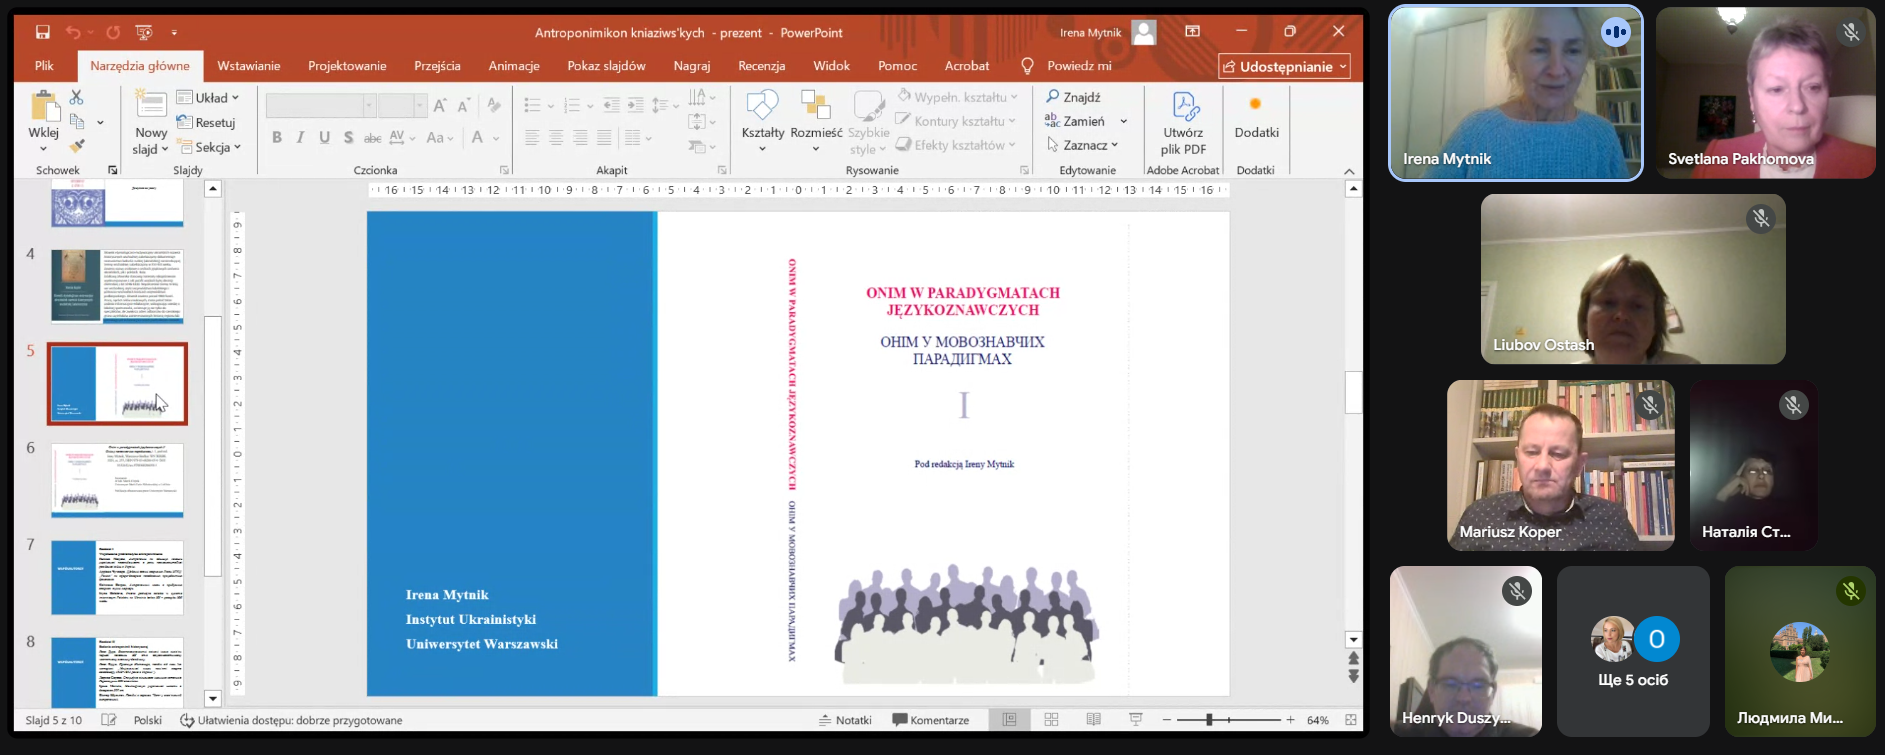The height and width of the screenshot is (755, 1885).
Task: Switch to the Pokaz slajdów tab
Action: coord(606,66)
